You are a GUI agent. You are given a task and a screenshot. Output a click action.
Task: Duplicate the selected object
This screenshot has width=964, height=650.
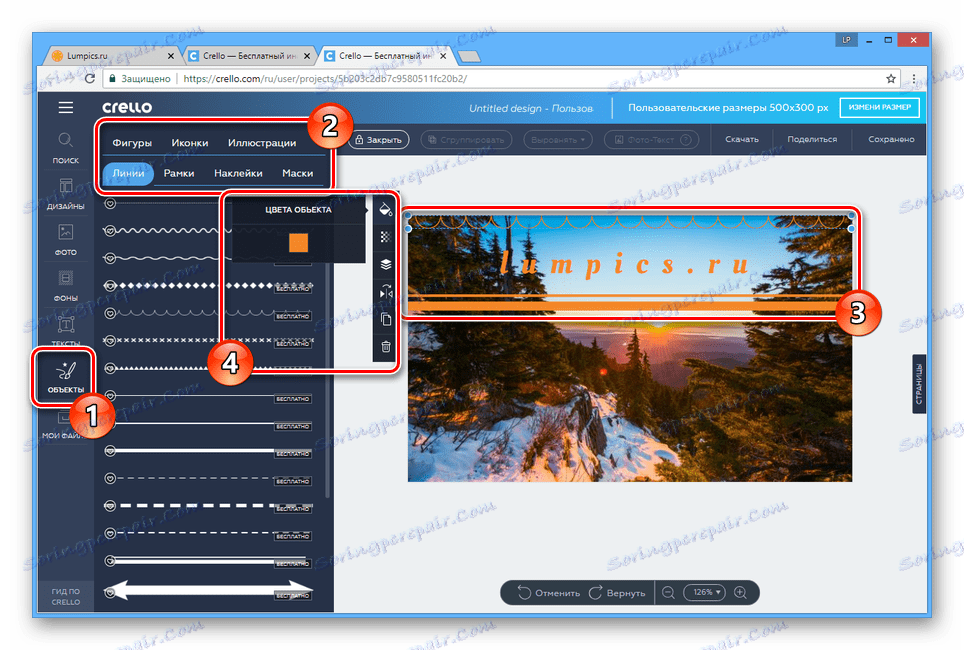pyautogui.click(x=385, y=319)
